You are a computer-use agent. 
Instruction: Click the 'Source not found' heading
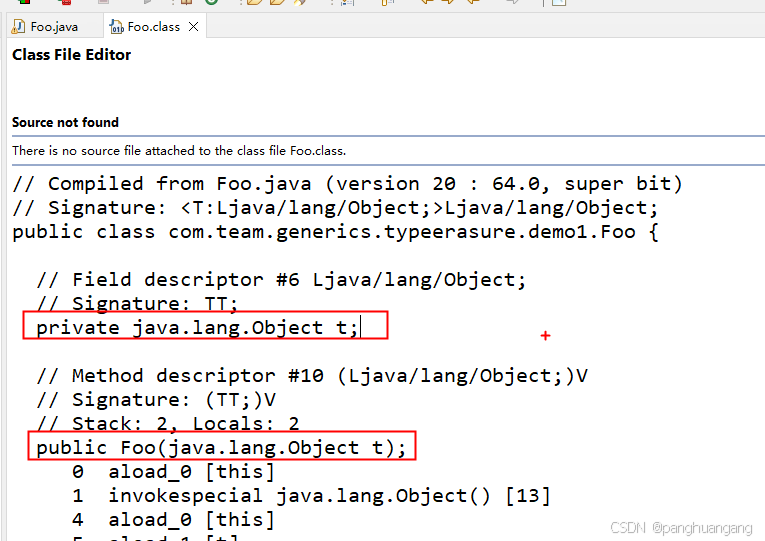pos(65,122)
